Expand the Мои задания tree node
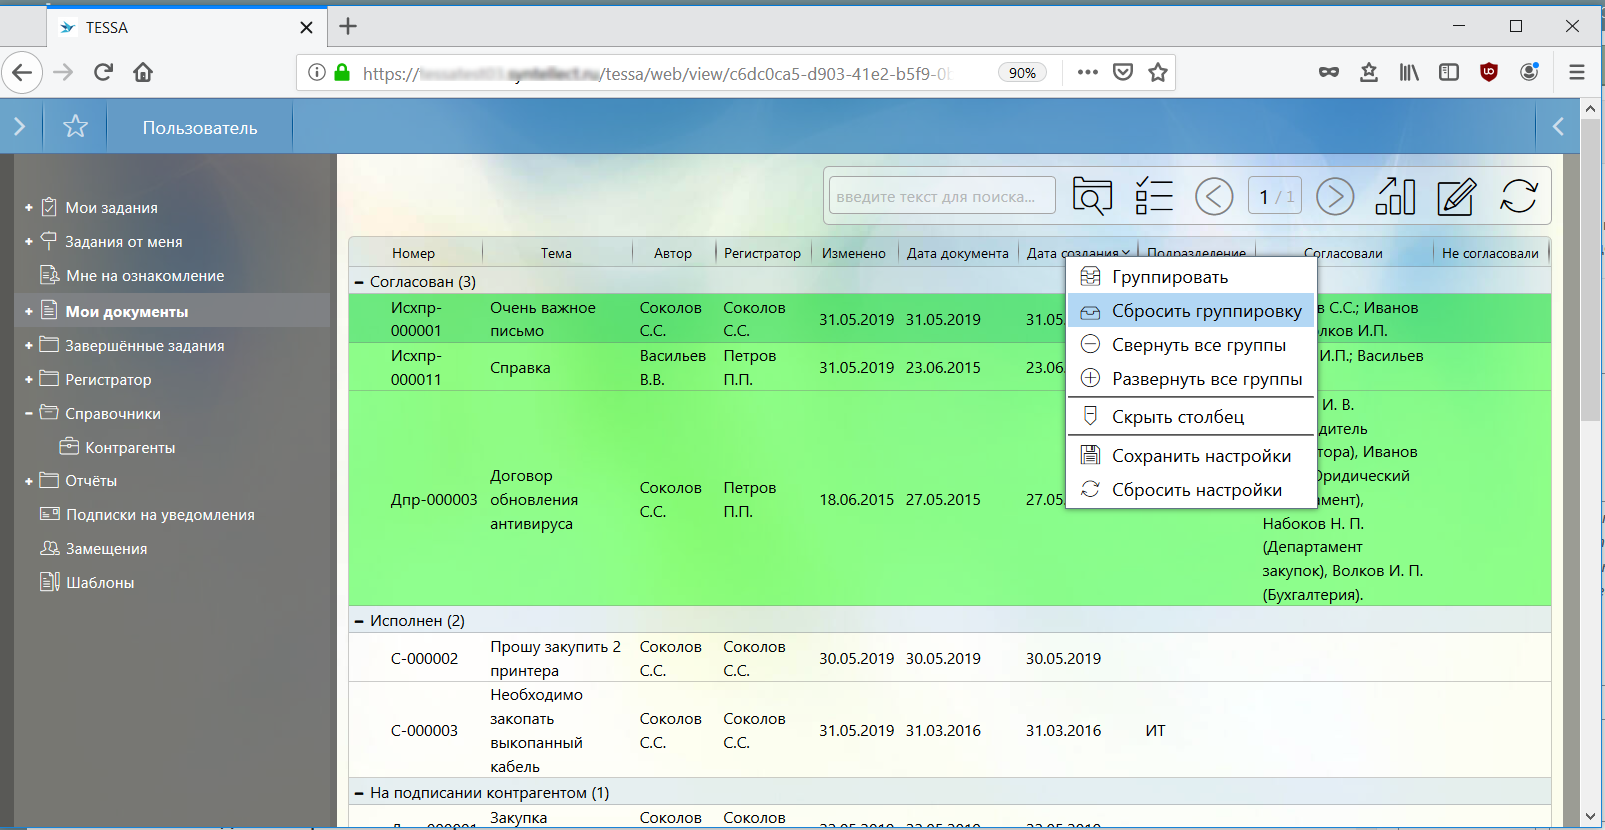 pyautogui.click(x=29, y=208)
